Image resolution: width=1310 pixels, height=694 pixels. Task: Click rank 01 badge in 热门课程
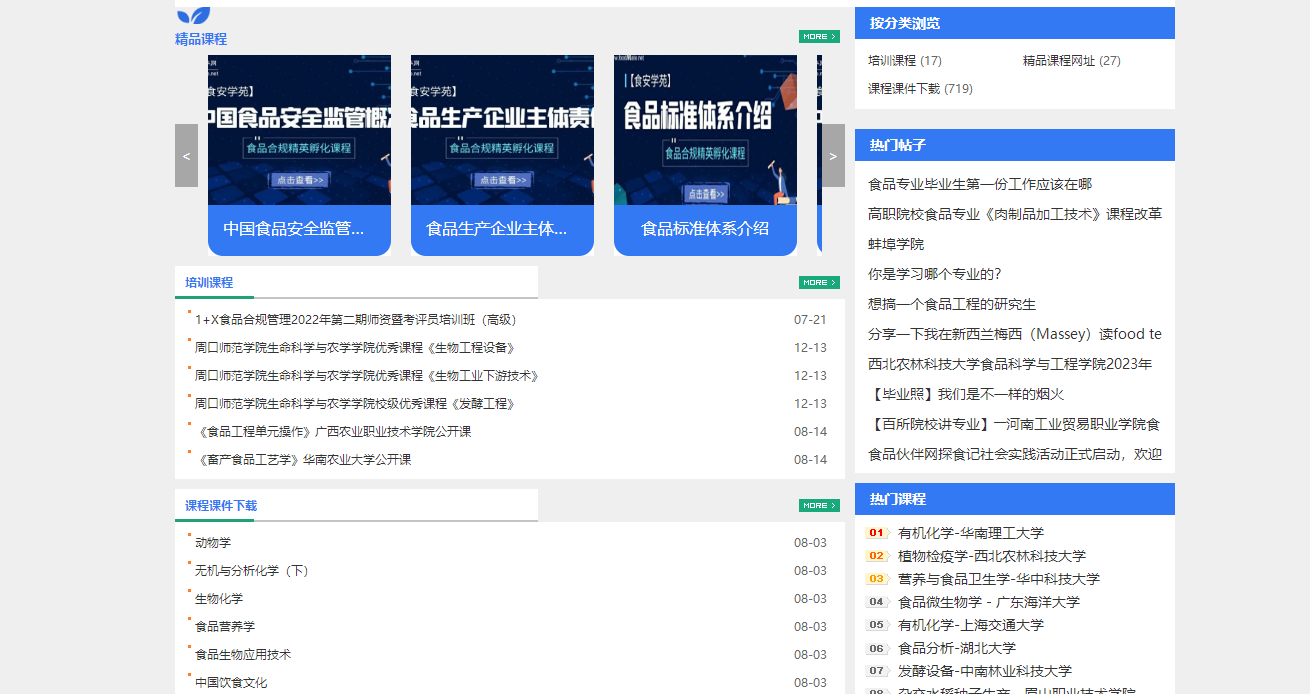[877, 533]
